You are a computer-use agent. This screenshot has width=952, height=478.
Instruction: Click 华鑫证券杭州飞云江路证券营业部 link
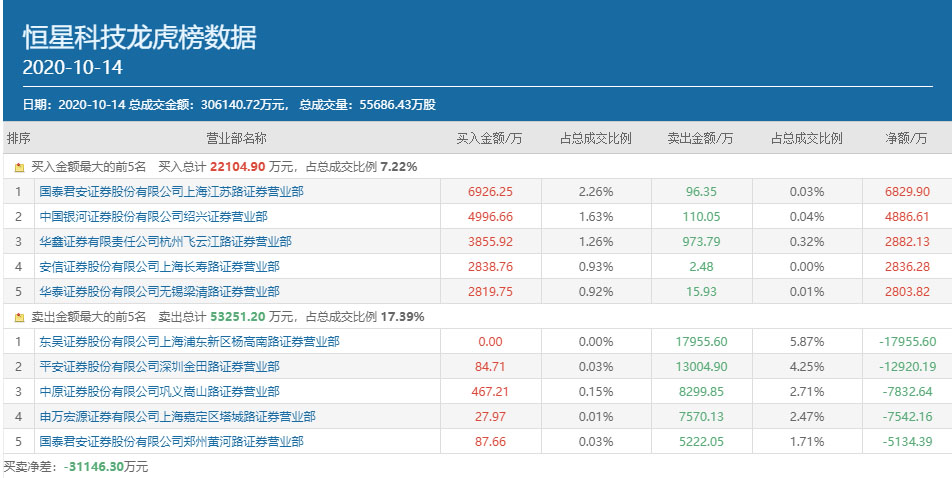point(165,241)
